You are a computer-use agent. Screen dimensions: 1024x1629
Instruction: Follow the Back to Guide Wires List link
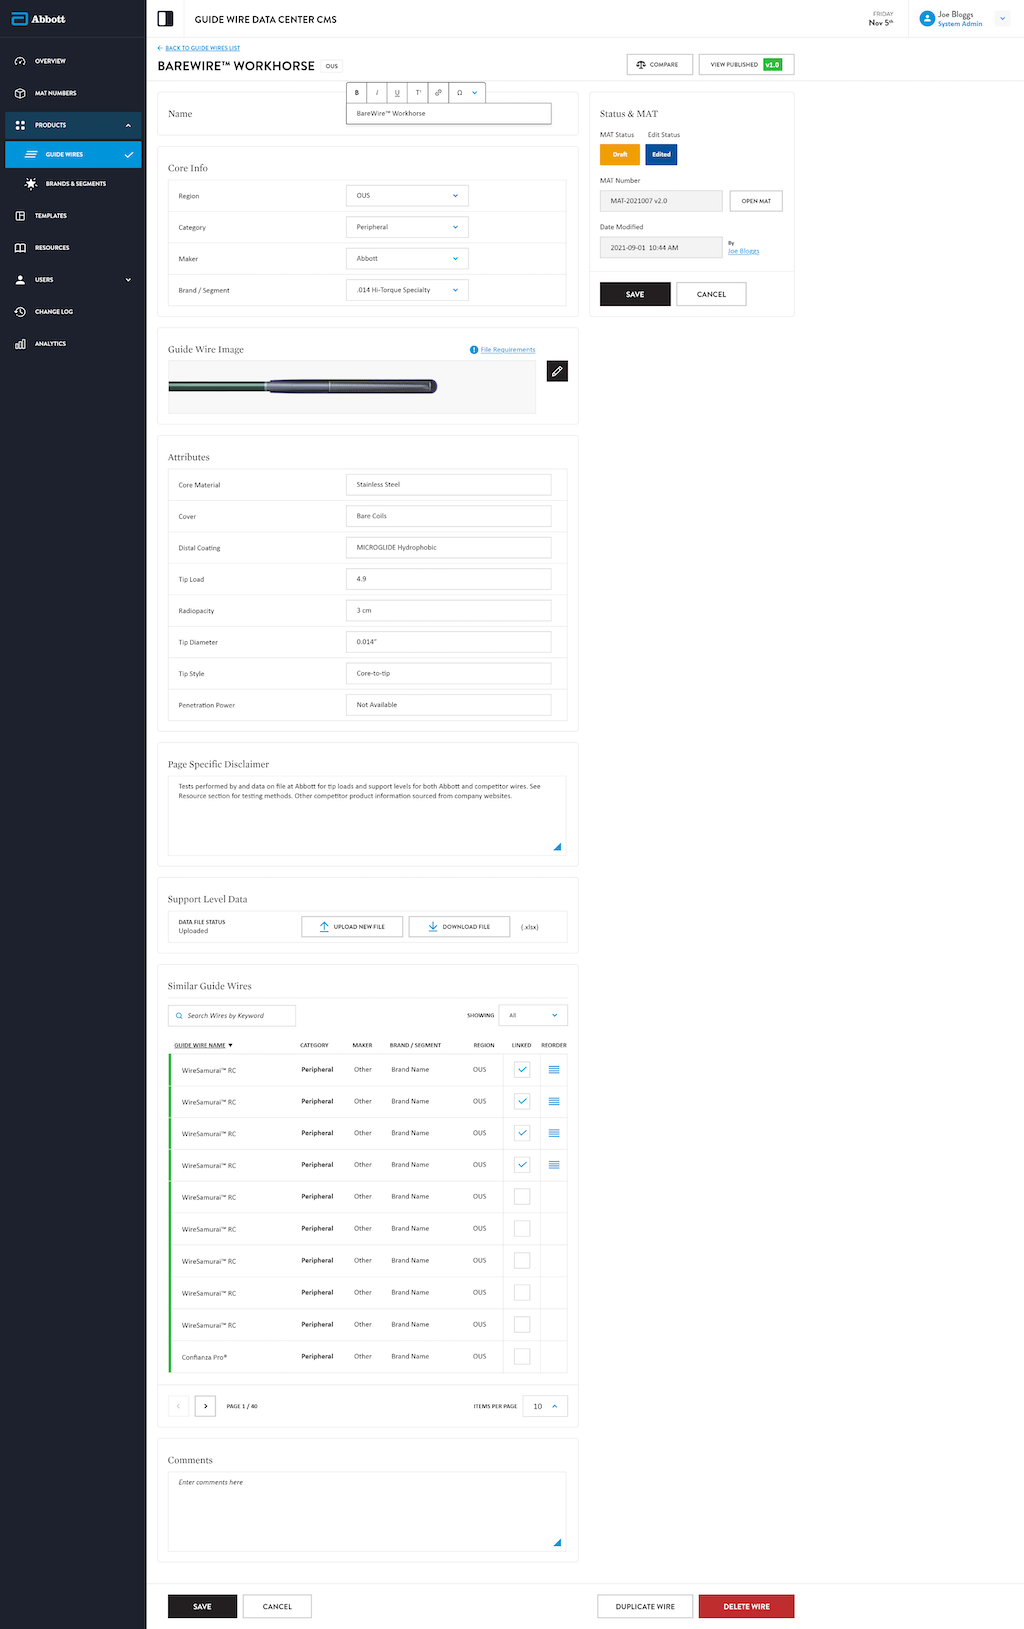201,48
